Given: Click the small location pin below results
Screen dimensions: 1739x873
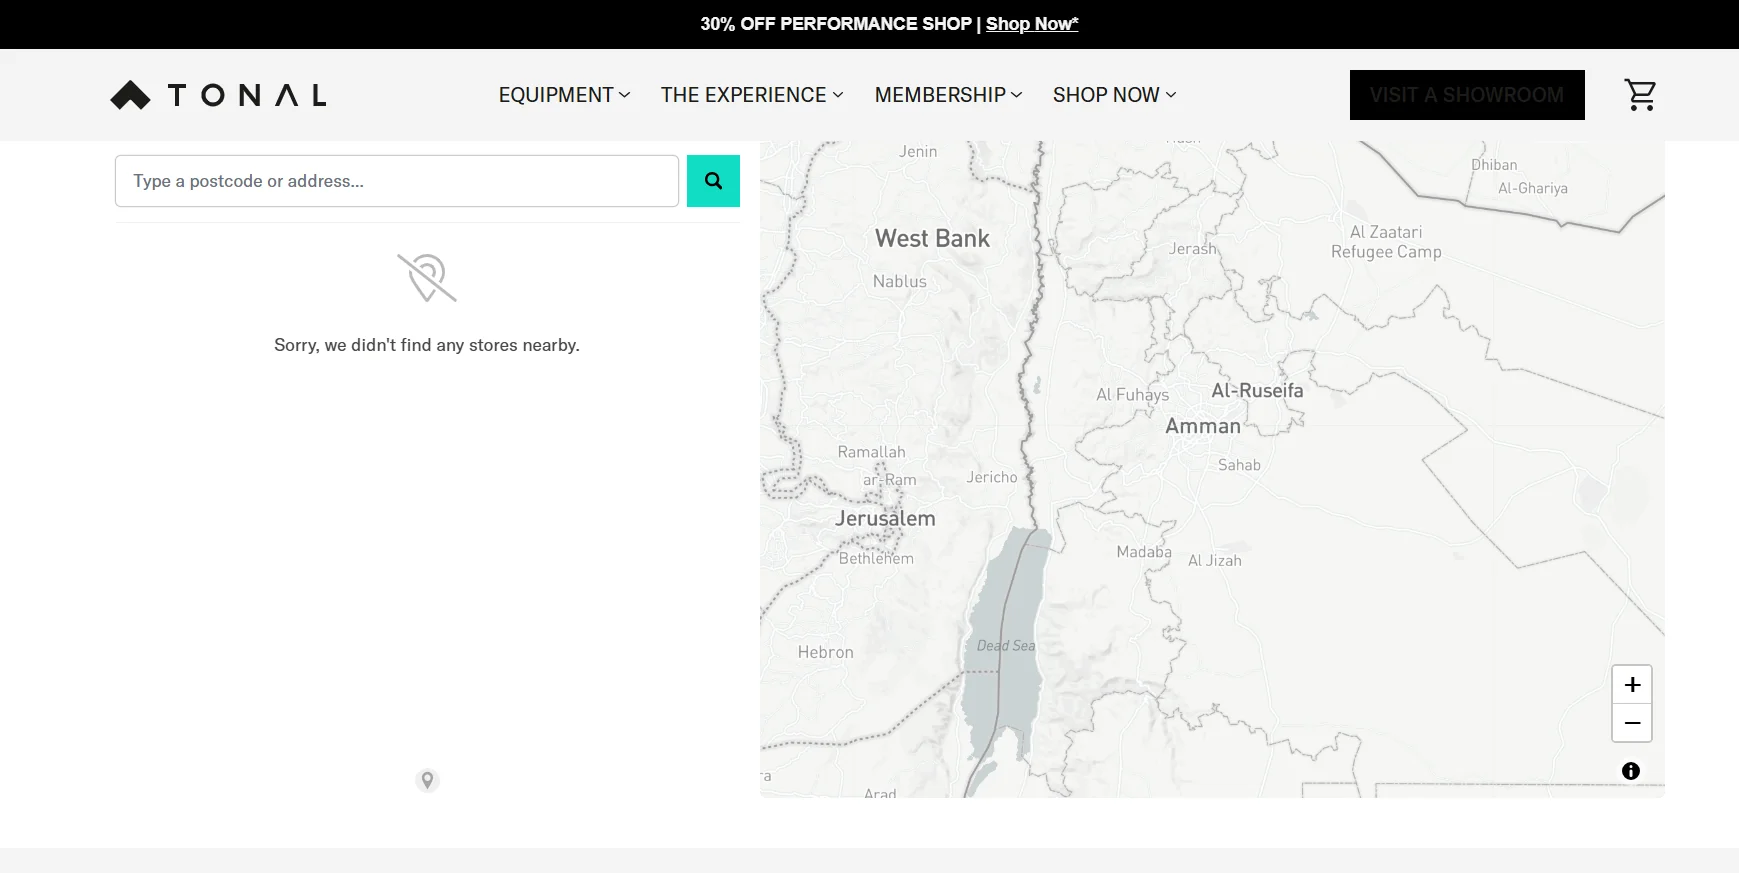Looking at the screenshot, I should (x=427, y=780).
